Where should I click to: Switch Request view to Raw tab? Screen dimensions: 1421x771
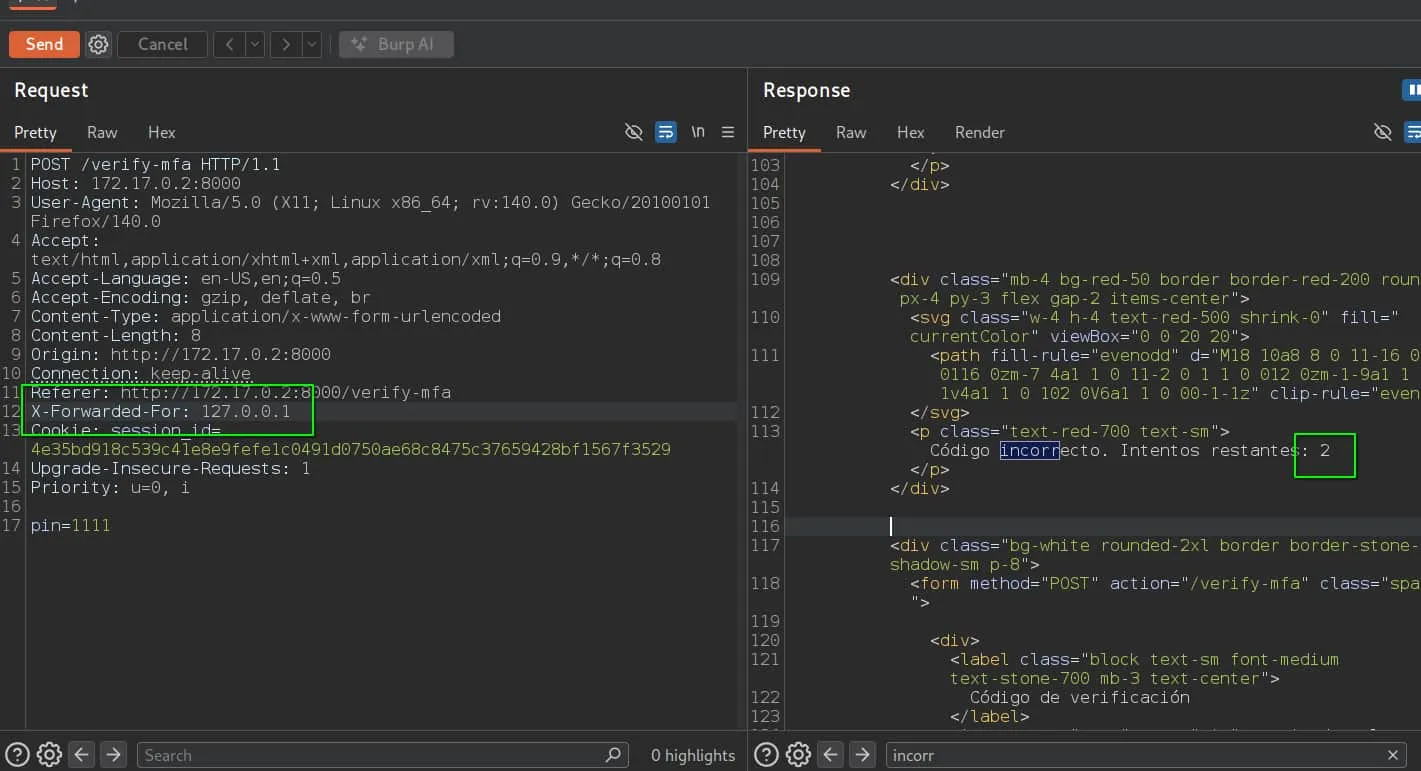pos(102,132)
